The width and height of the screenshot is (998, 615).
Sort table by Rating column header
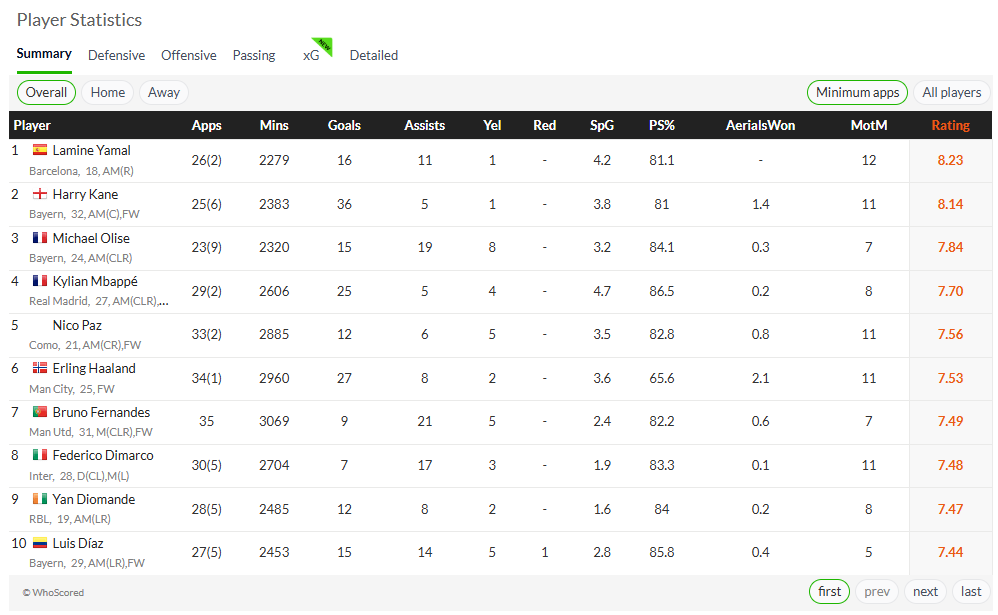click(950, 125)
